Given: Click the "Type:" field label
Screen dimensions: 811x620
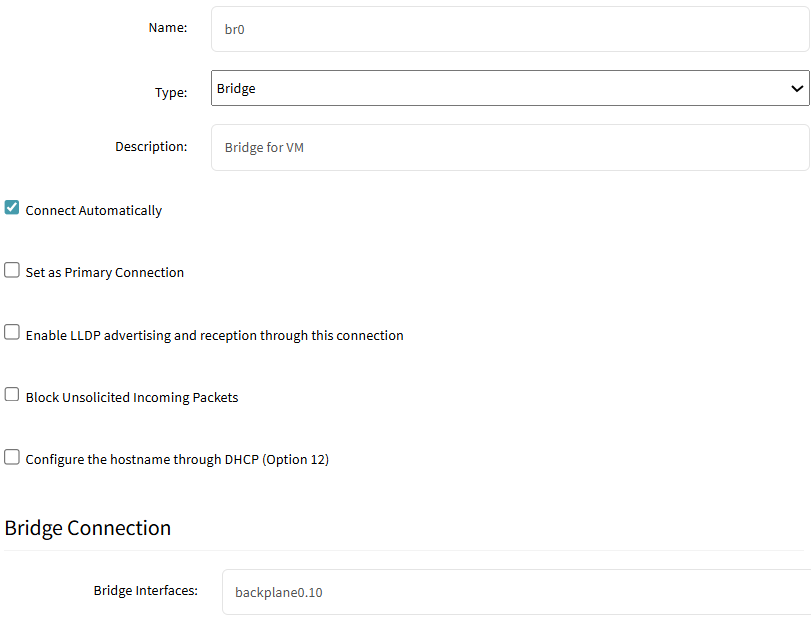Looking at the screenshot, I should click(171, 93).
